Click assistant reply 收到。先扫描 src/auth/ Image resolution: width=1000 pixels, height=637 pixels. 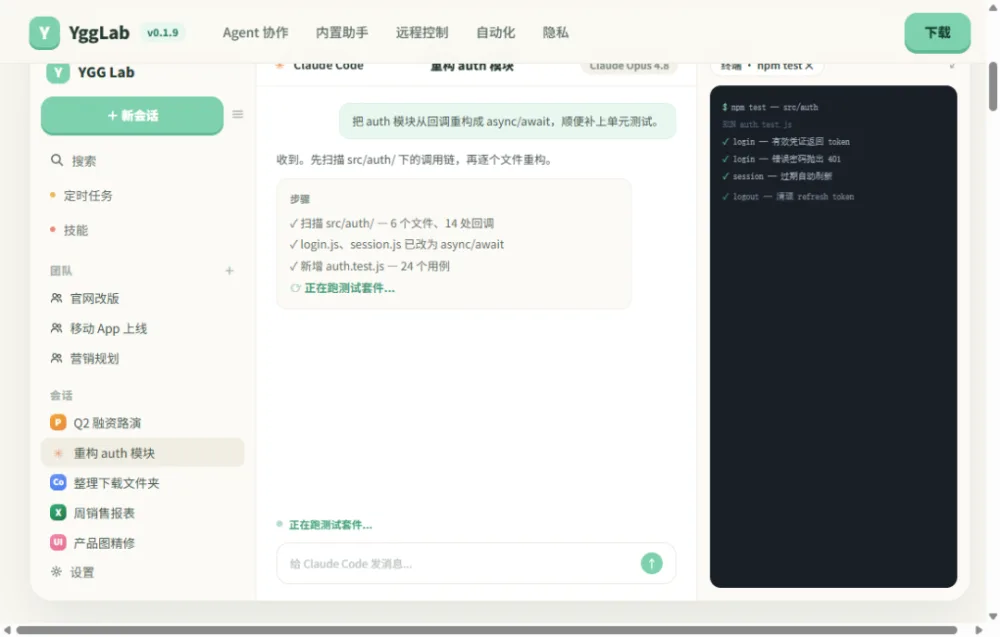coord(415,159)
